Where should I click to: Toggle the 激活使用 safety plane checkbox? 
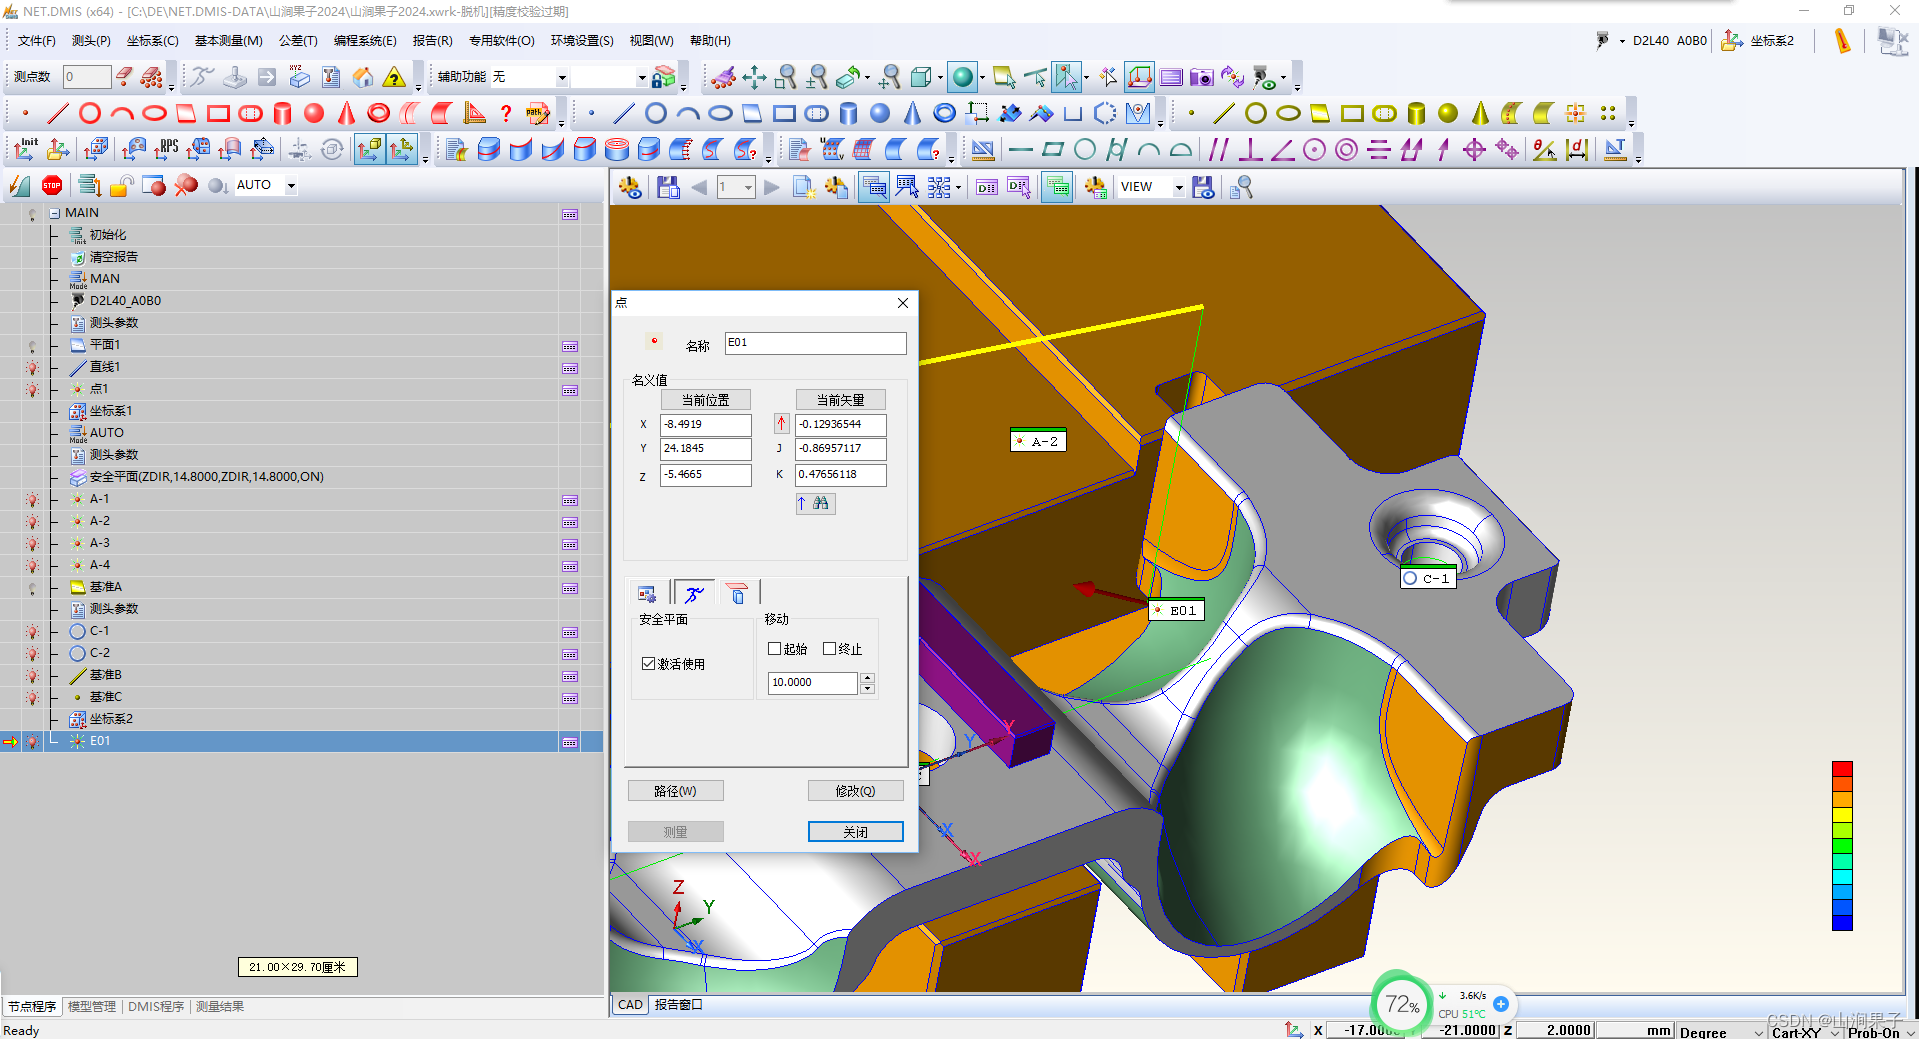pyautogui.click(x=648, y=663)
